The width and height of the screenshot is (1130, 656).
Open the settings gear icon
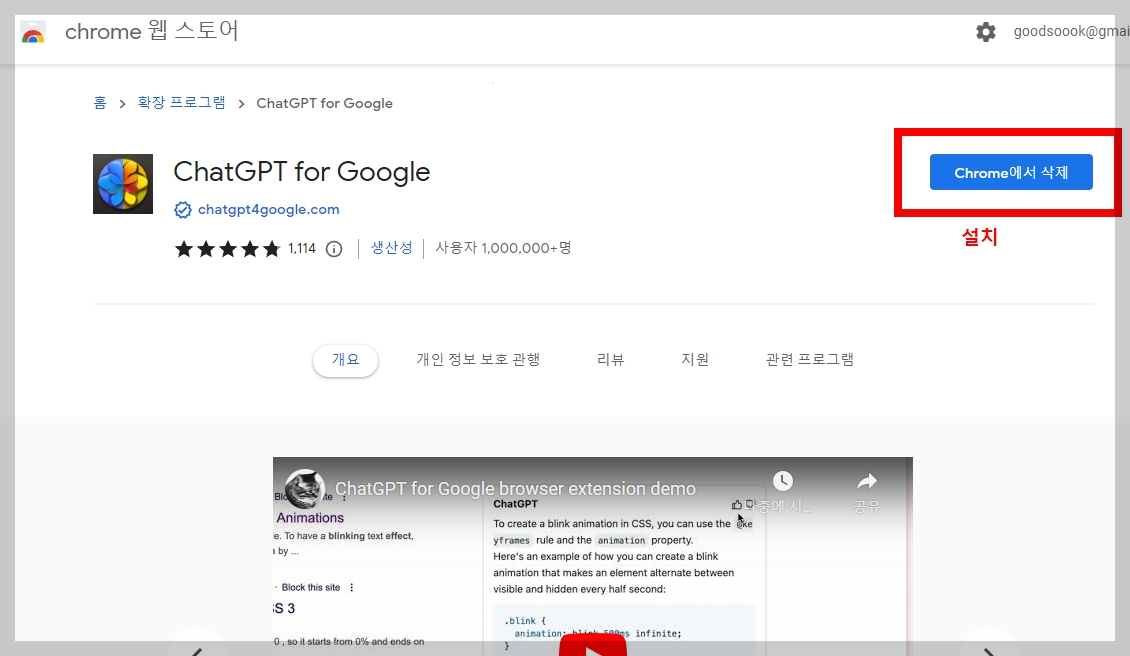point(986,31)
